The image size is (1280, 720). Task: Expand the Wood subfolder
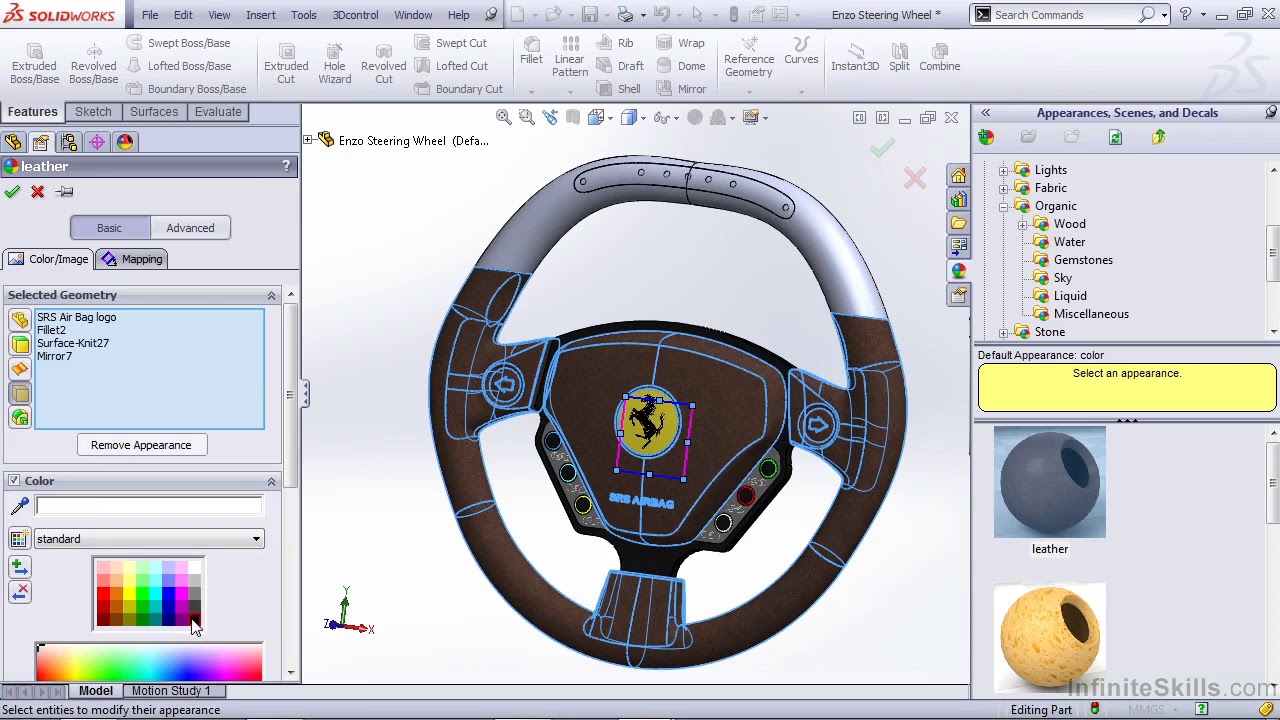pos(1022,224)
